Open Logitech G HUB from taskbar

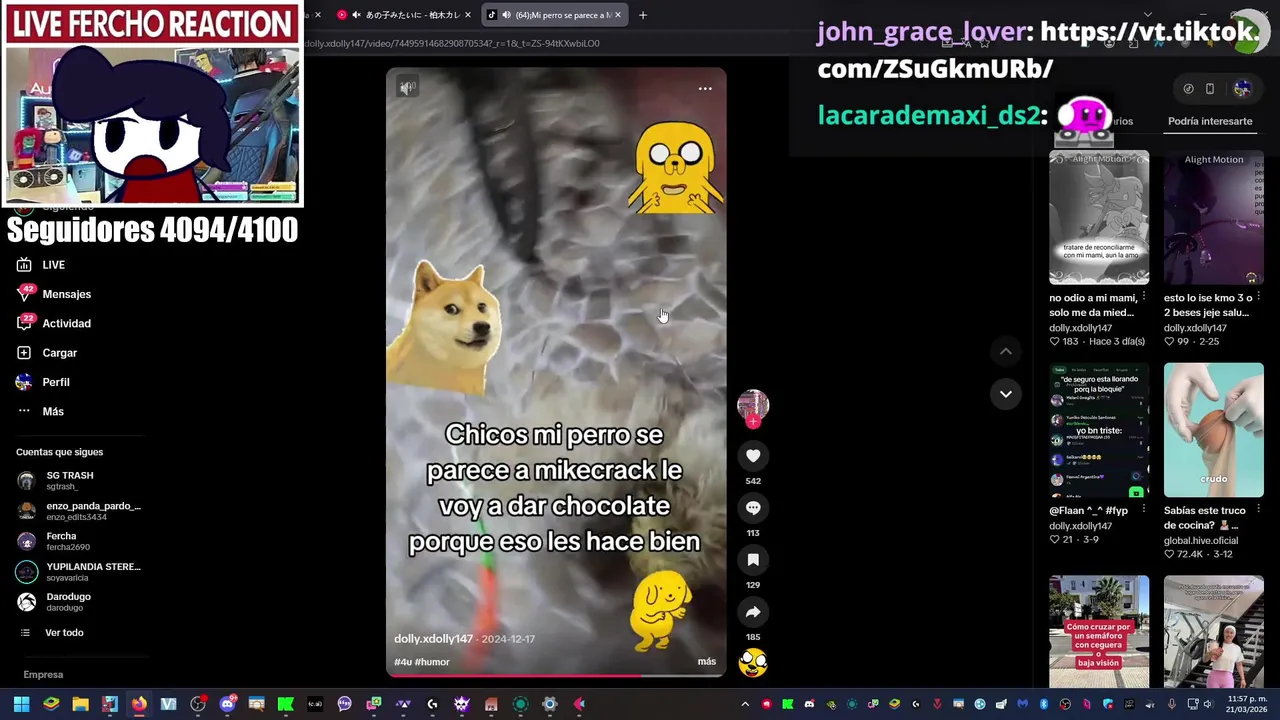[432, 704]
